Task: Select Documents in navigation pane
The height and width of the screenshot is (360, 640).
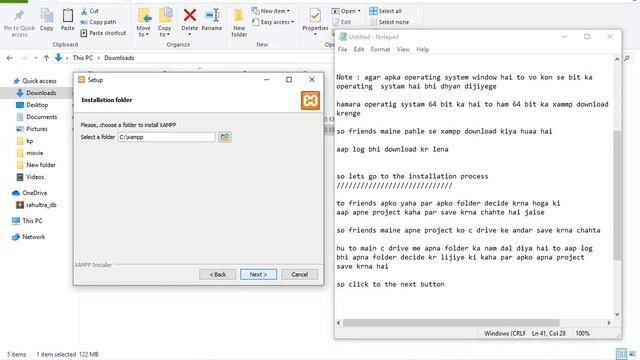Action: [x=36, y=117]
